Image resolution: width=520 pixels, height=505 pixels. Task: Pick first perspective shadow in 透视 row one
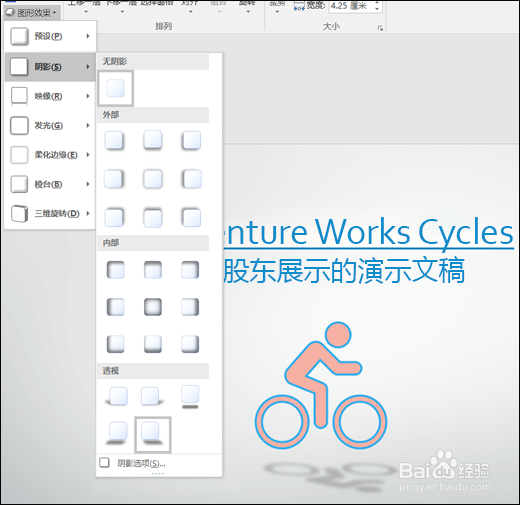click(x=117, y=396)
